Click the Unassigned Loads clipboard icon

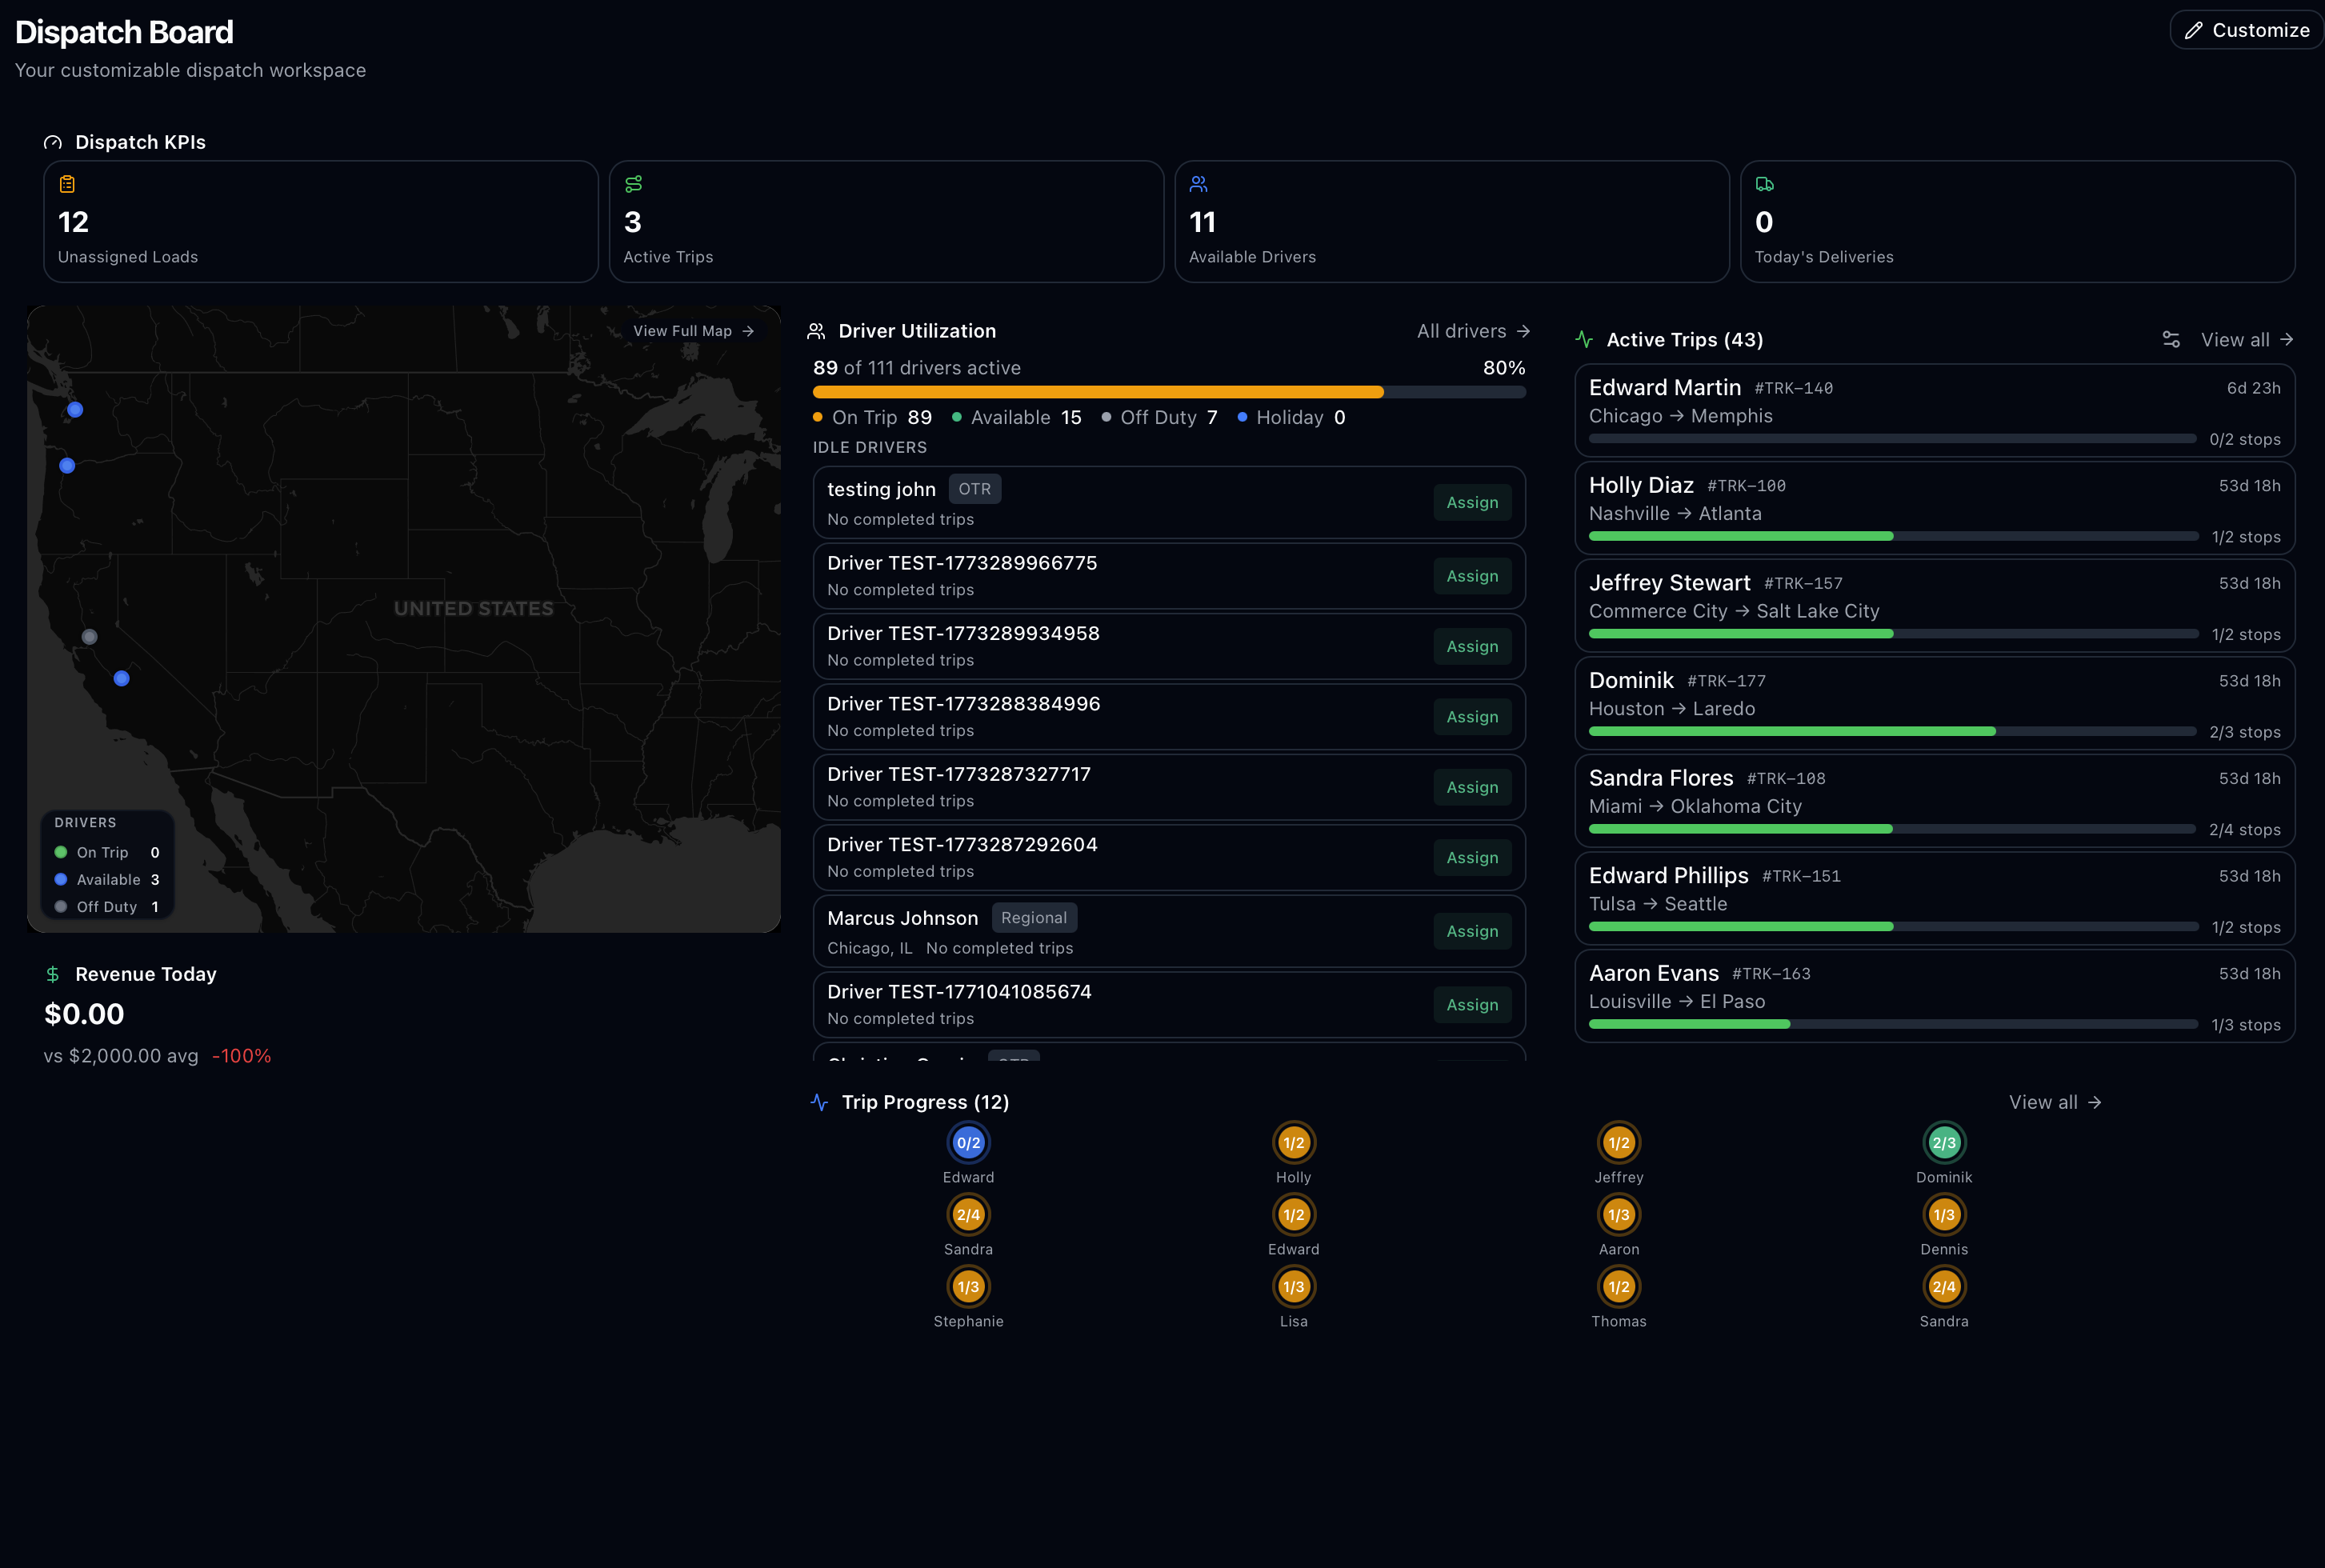tap(67, 184)
